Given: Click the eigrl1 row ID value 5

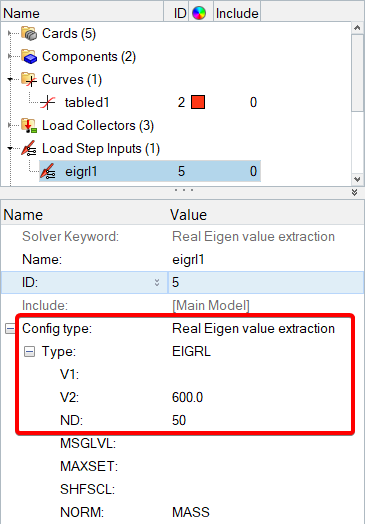Looking at the screenshot, I should (x=181, y=171).
